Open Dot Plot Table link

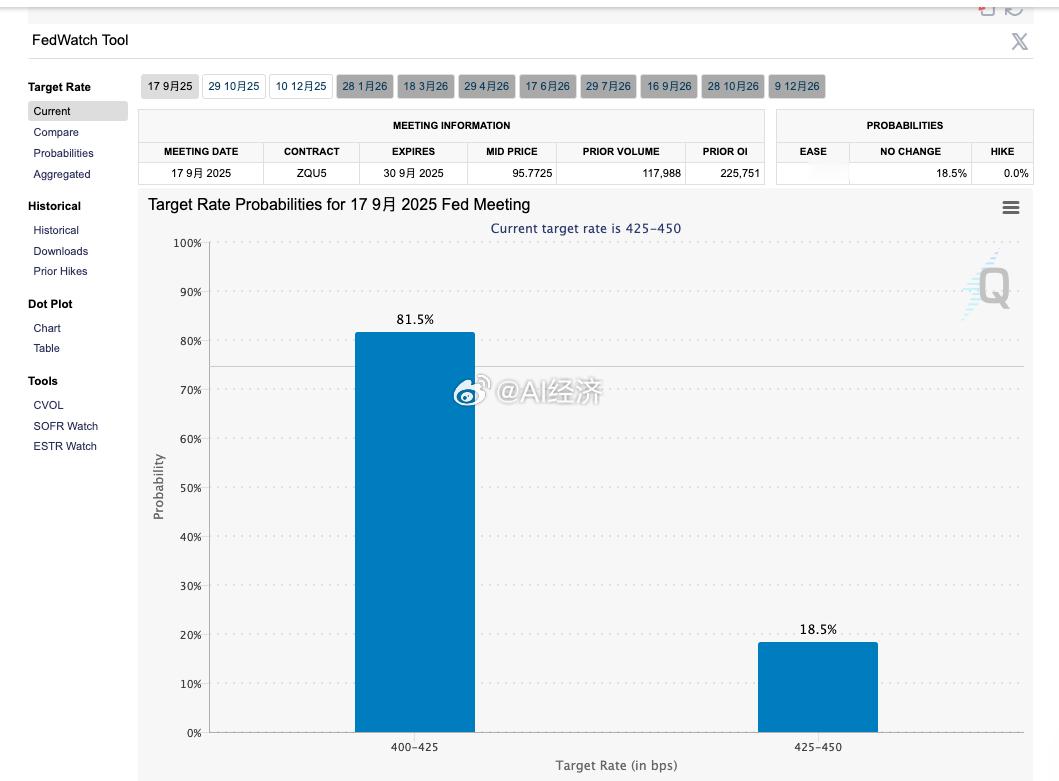coord(47,349)
